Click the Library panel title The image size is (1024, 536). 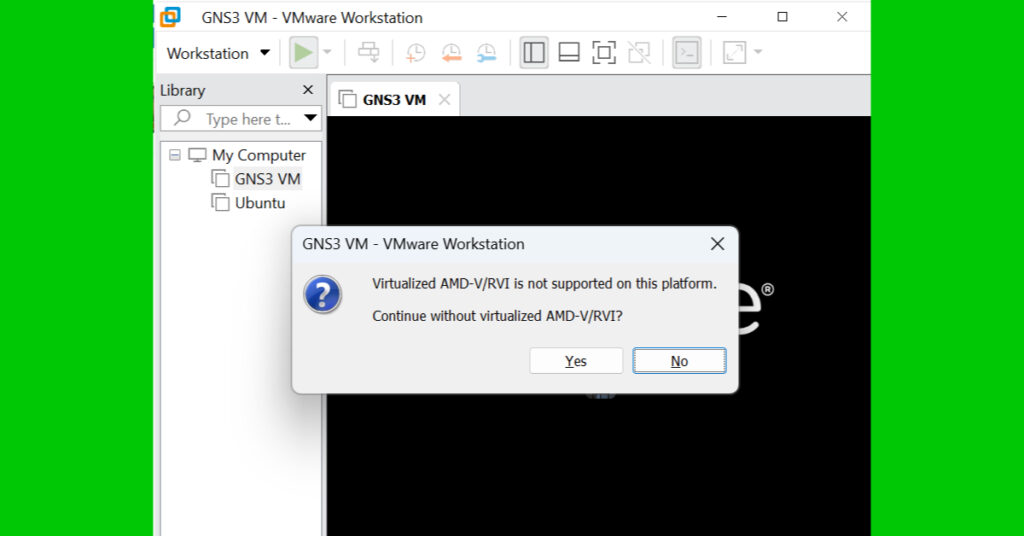click(183, 91)
